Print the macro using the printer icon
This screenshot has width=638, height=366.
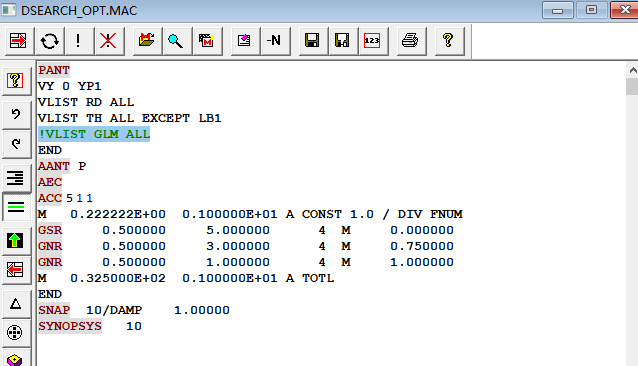410,41
